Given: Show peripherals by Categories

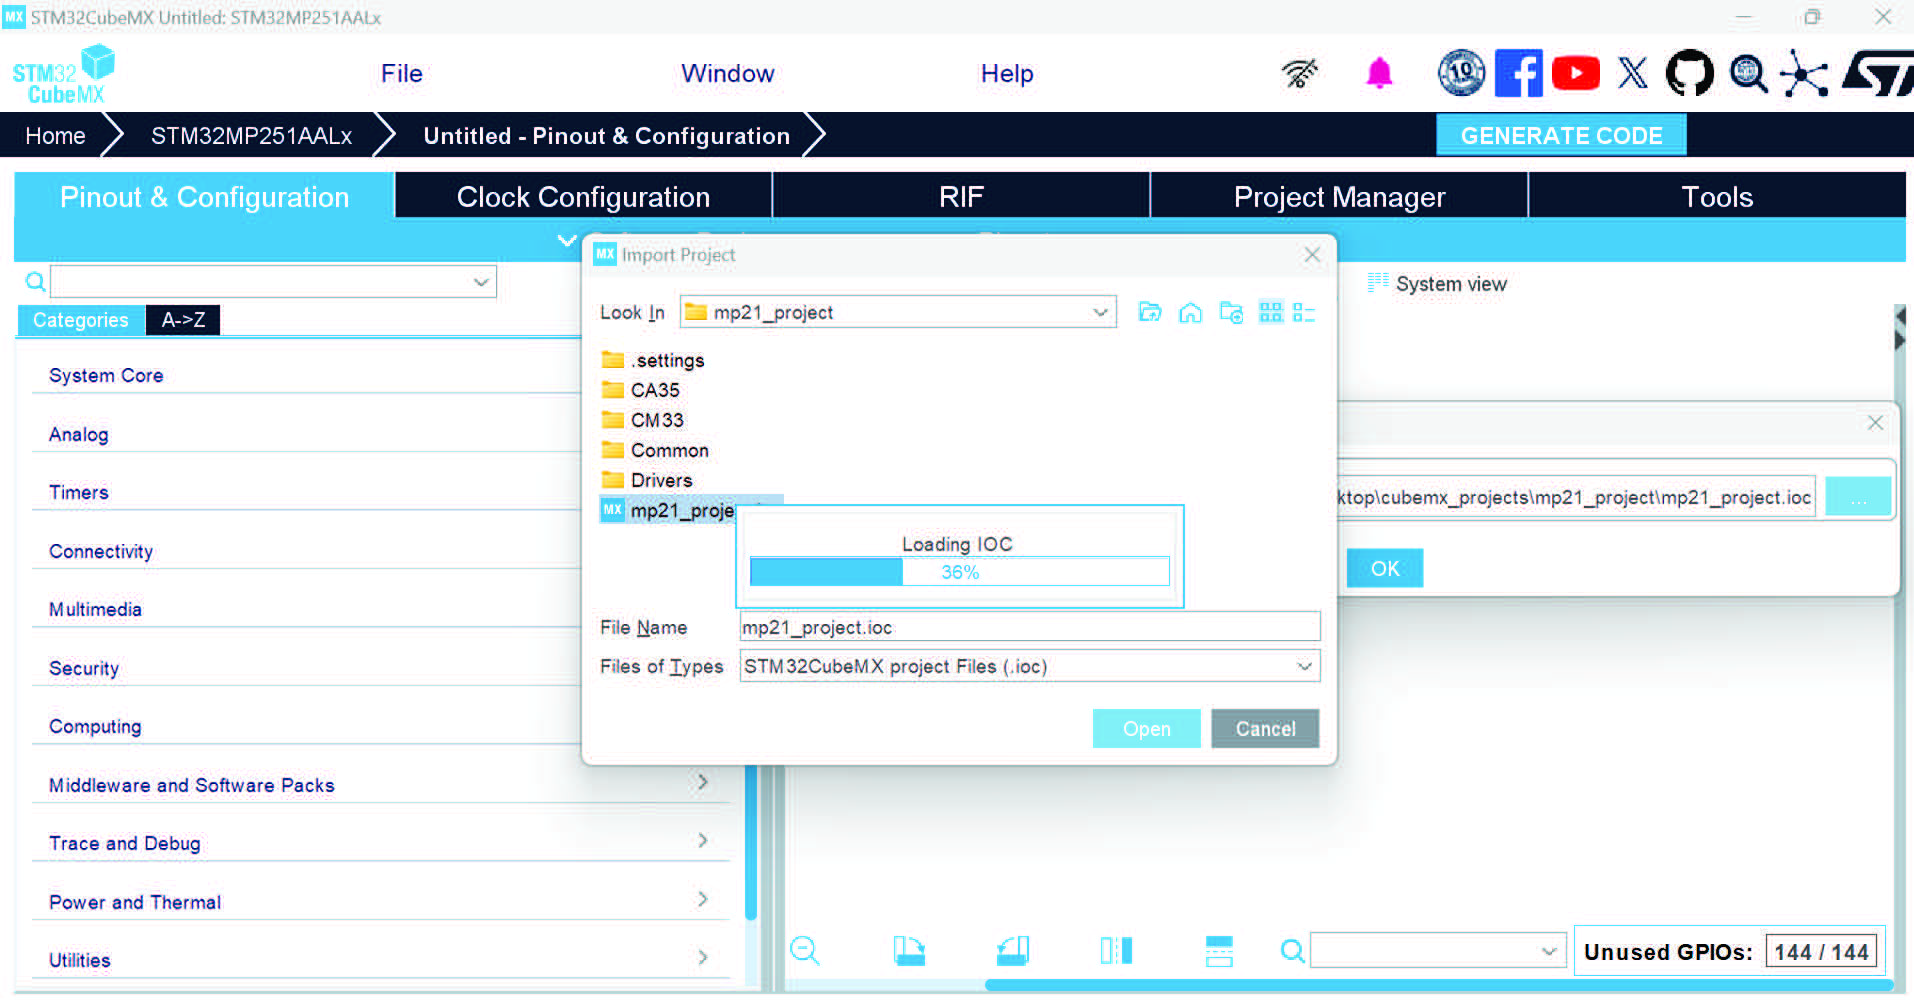Looking at the screenshot, I should [81, 320].
